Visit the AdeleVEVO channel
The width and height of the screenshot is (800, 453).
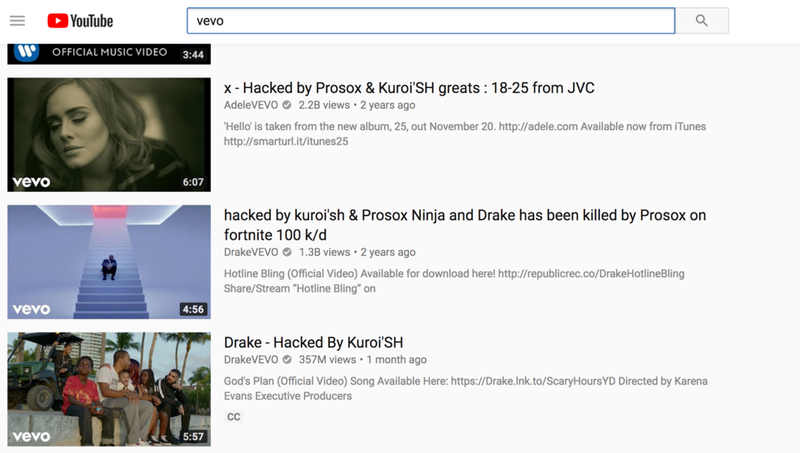251,105
